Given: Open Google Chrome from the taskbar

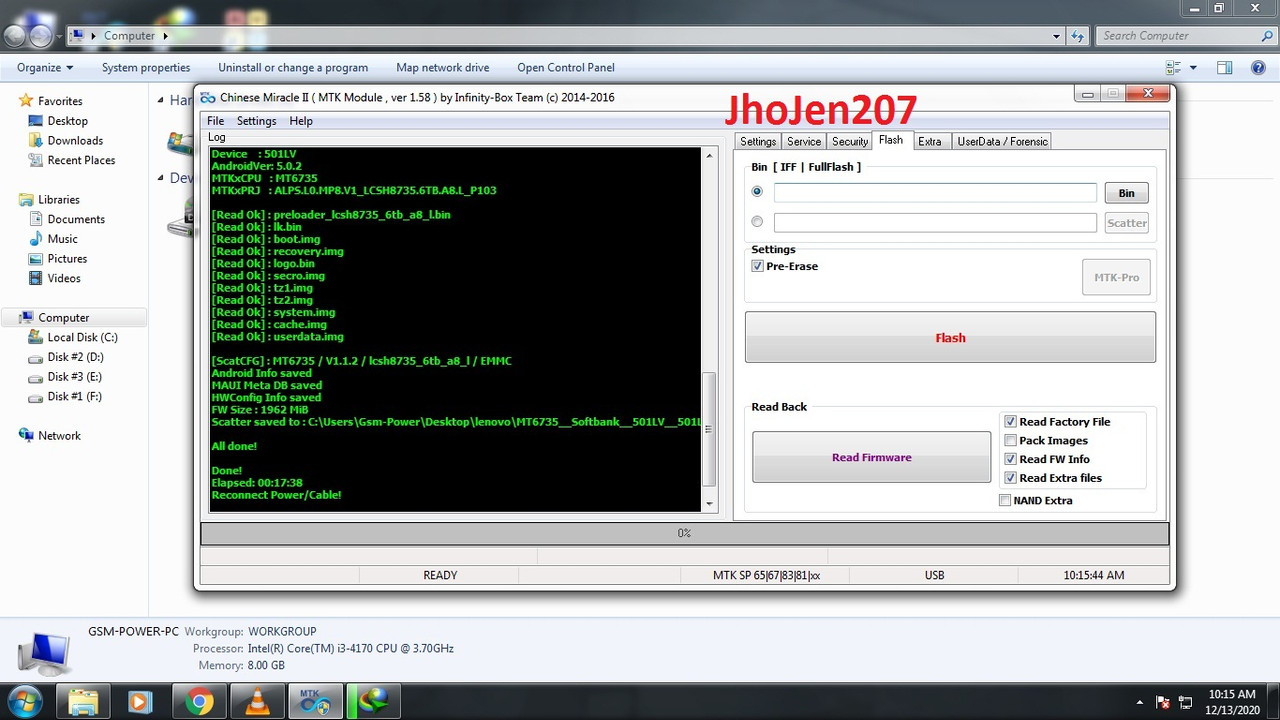Looking at the screenshot, I should pyautogui.click(x=199, y=702).
